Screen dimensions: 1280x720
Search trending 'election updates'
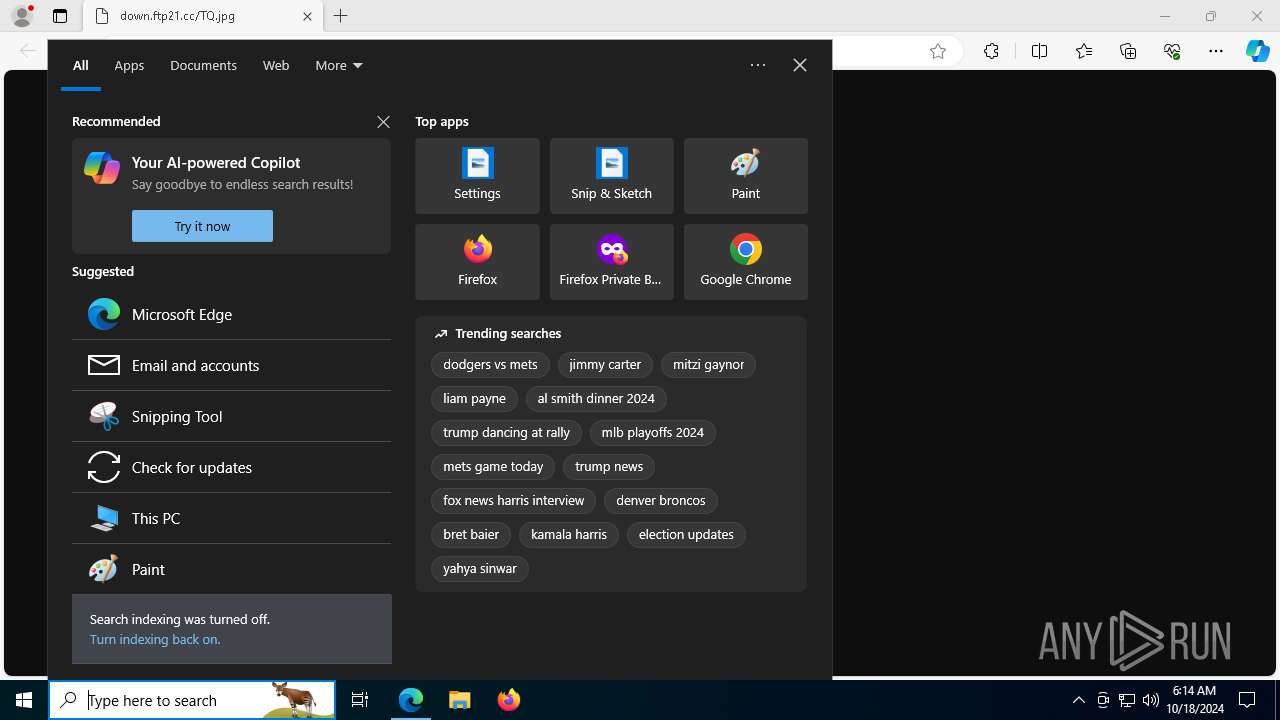[x=686, y=535]
